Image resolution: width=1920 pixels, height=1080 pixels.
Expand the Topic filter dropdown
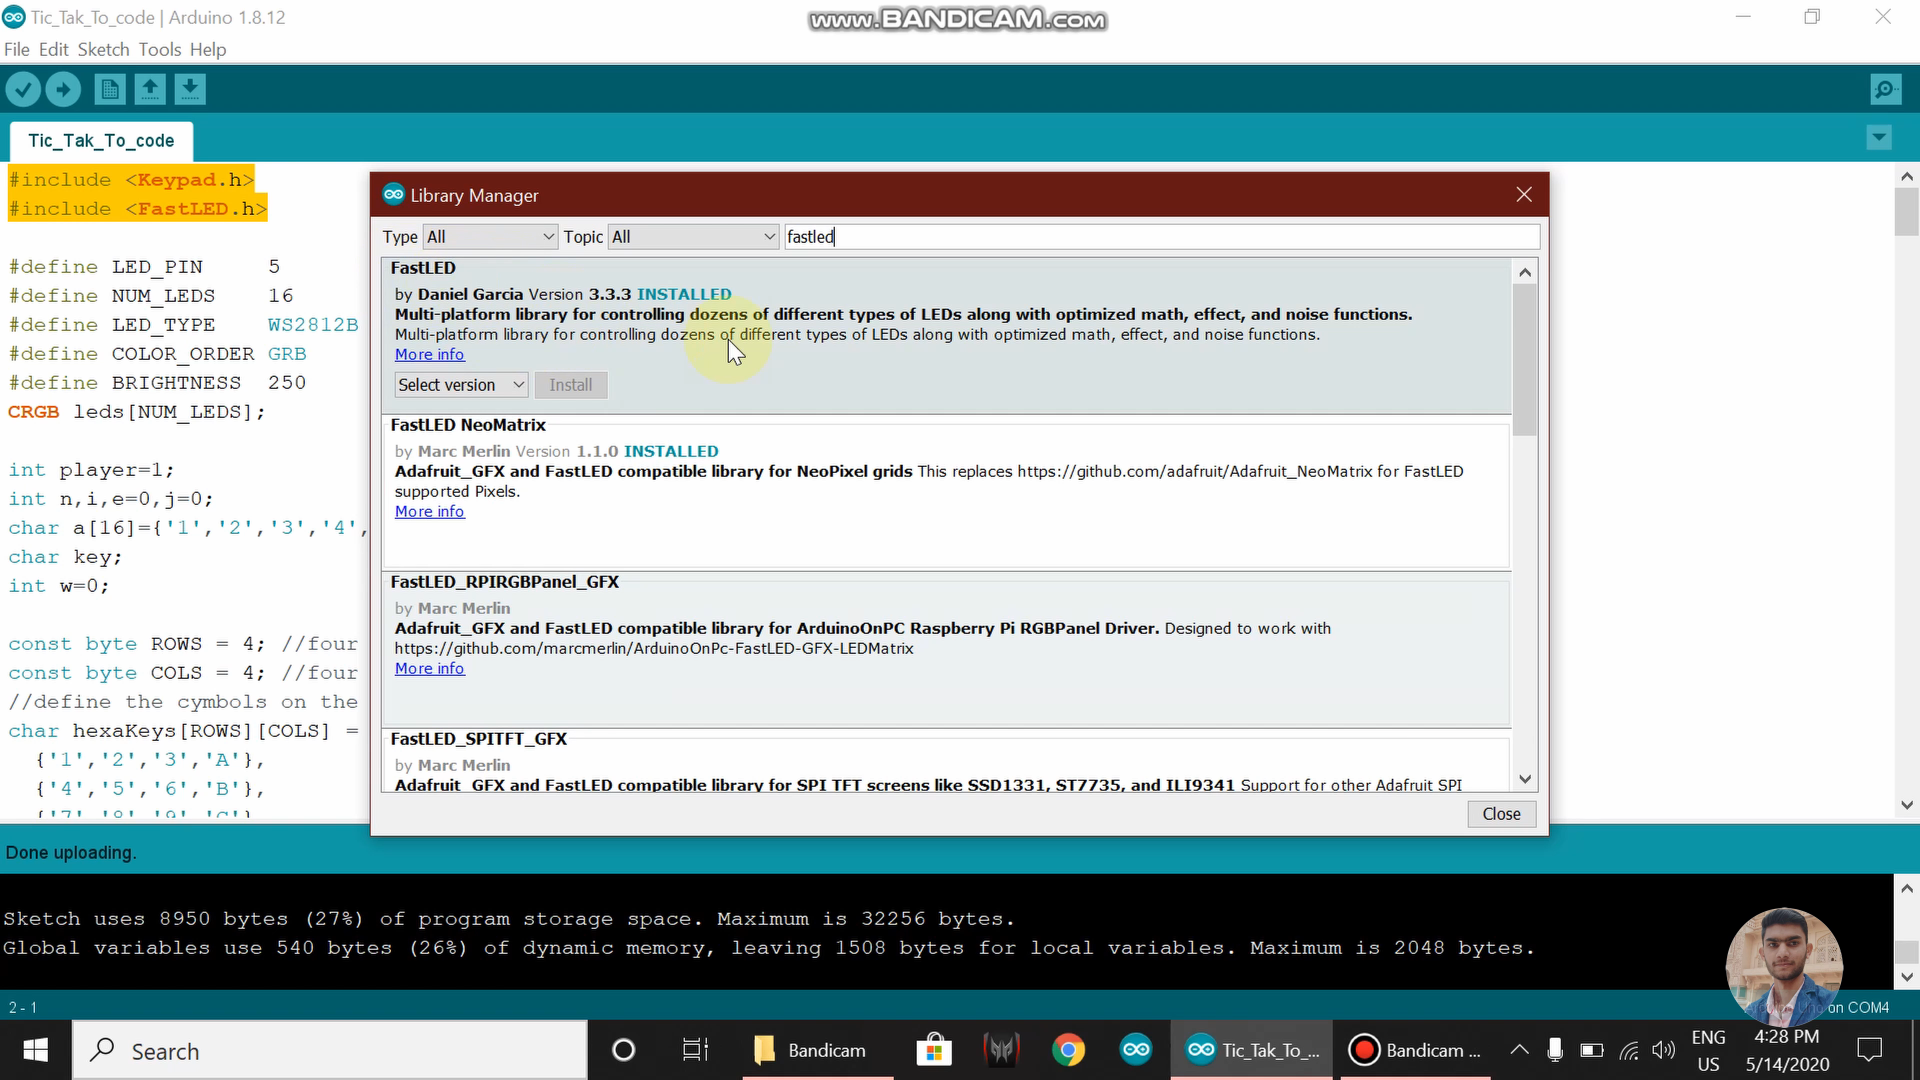pyautogui.click(x=694, y=237)
